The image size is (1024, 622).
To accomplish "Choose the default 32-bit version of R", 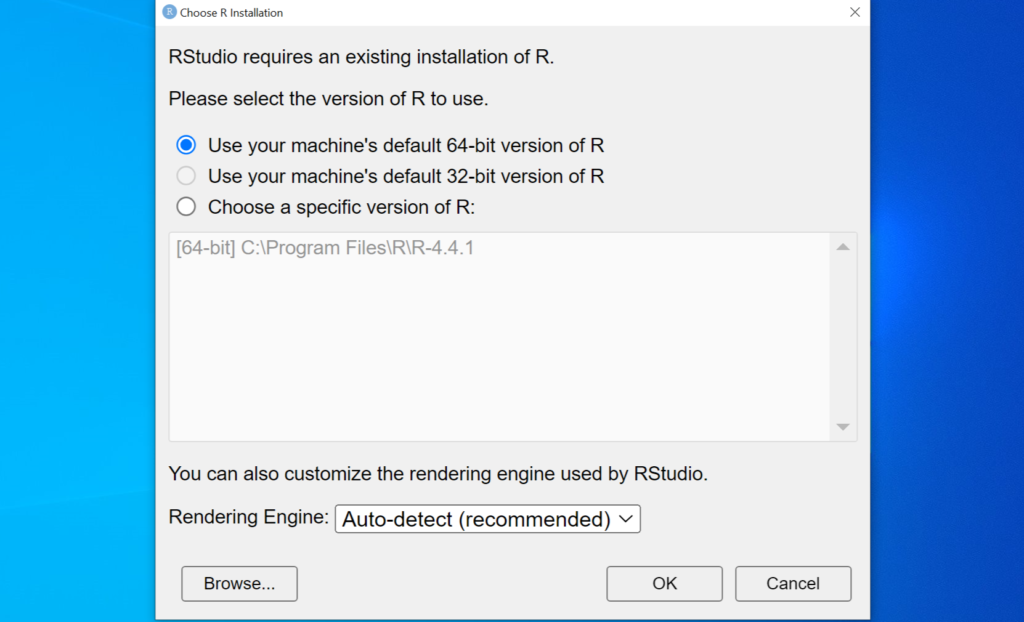I will (185, 176).
